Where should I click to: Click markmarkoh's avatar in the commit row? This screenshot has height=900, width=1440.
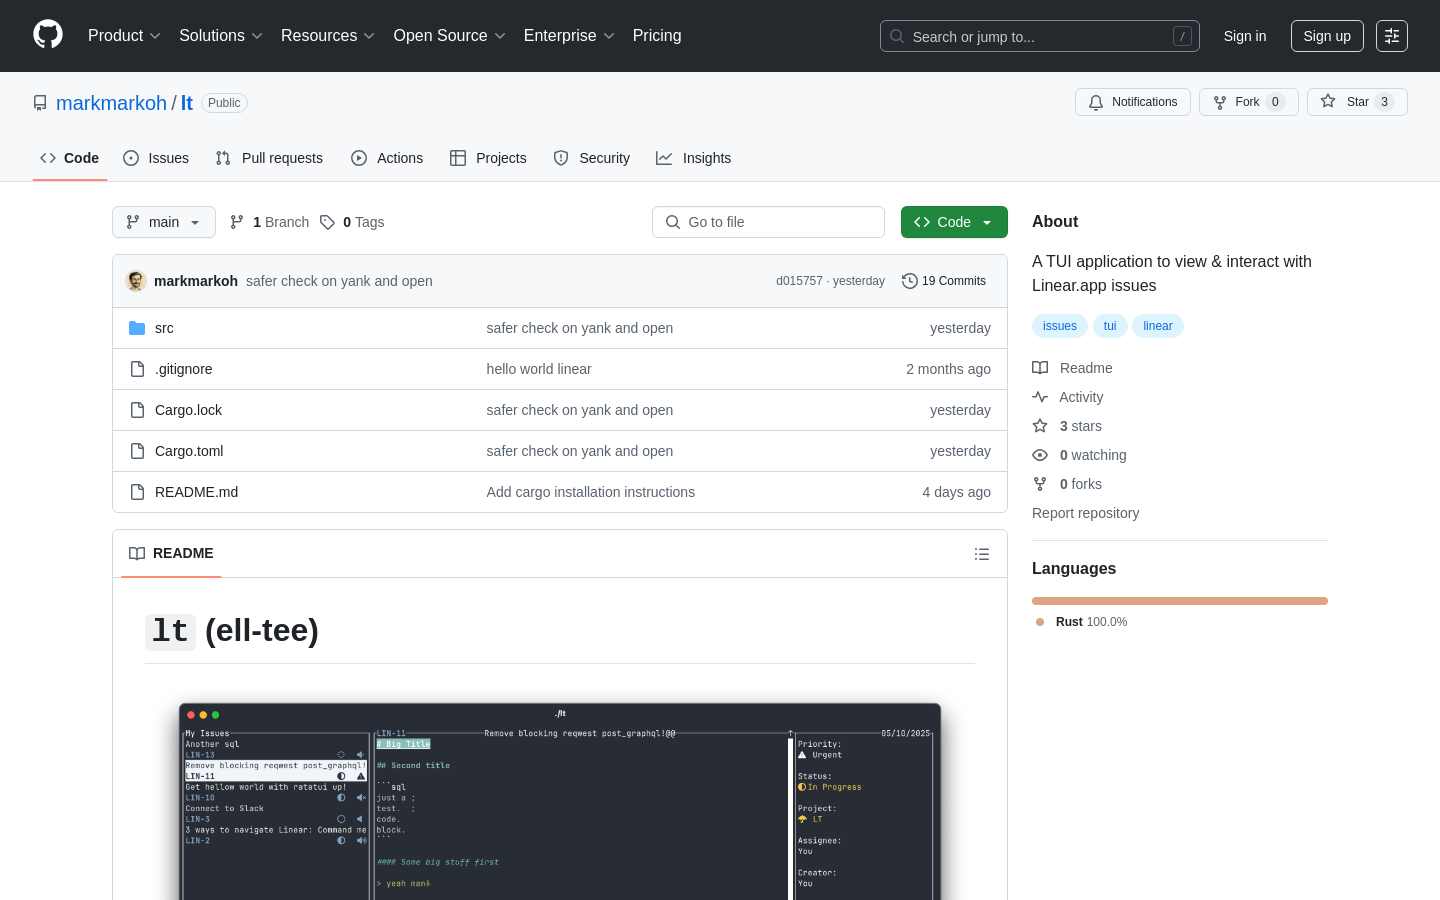coord(136,281)
